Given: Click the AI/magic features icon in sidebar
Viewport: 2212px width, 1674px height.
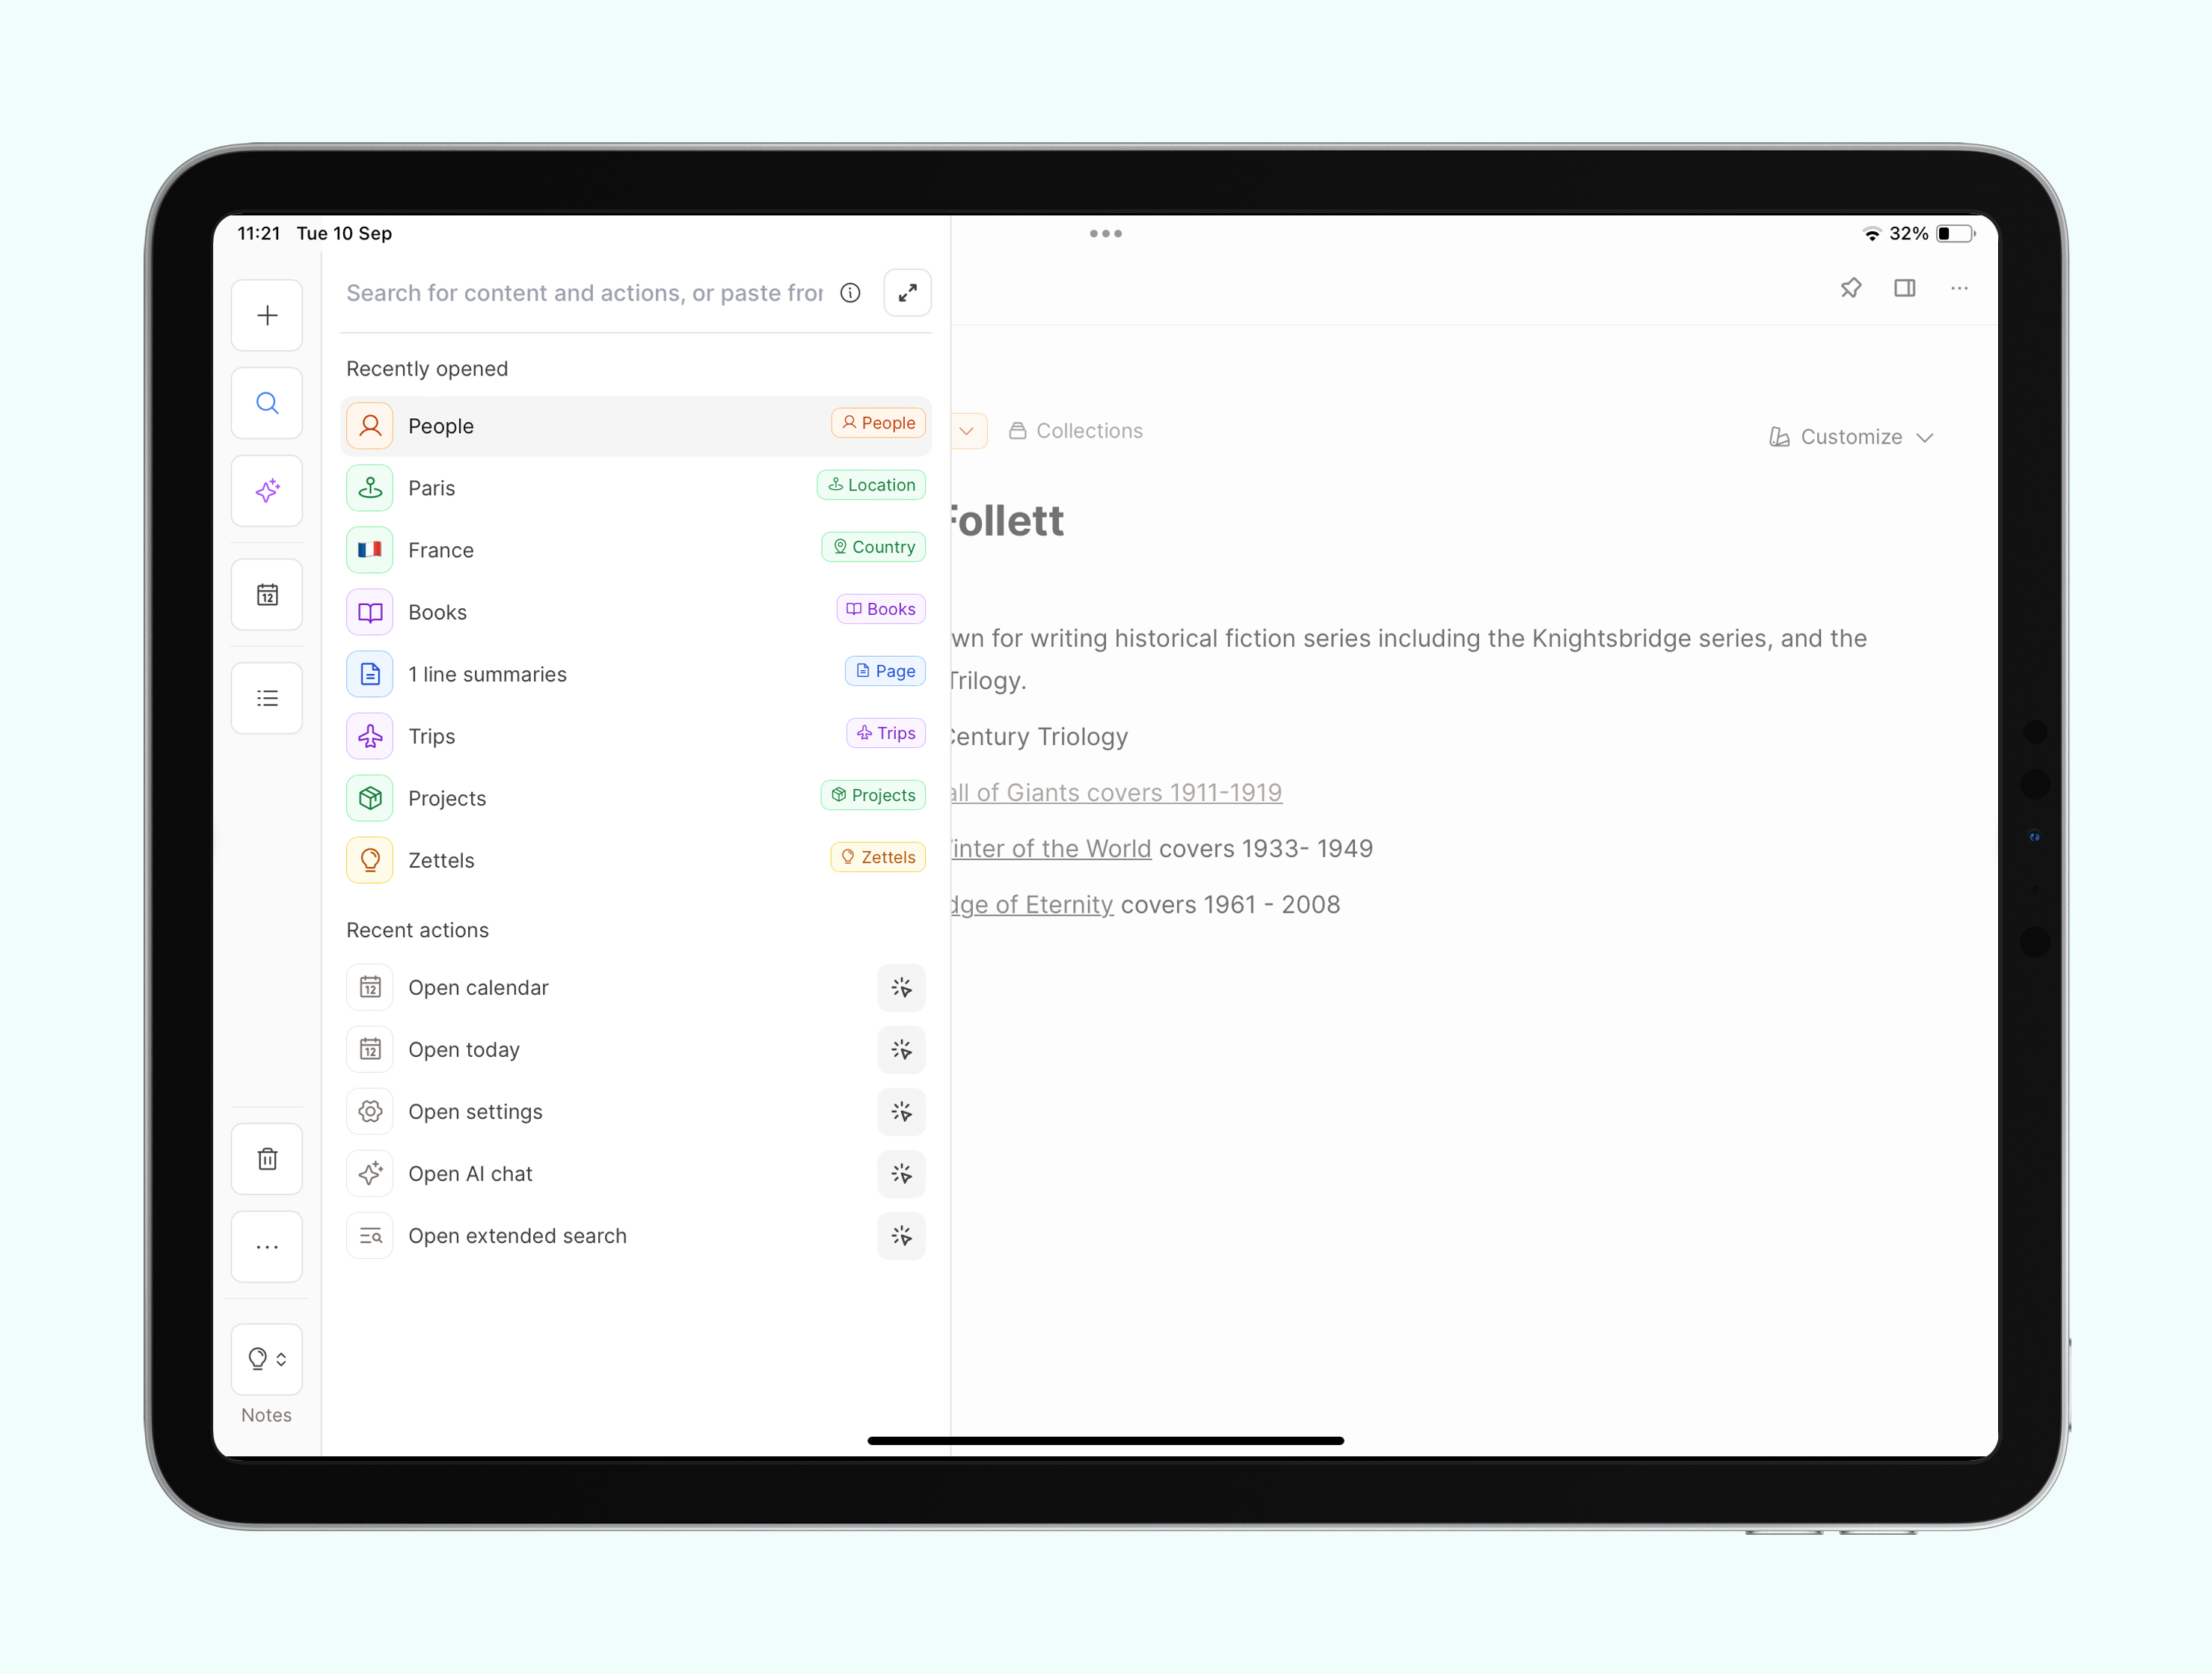Looking at the screenshot, I should click(x=269, y=489).
